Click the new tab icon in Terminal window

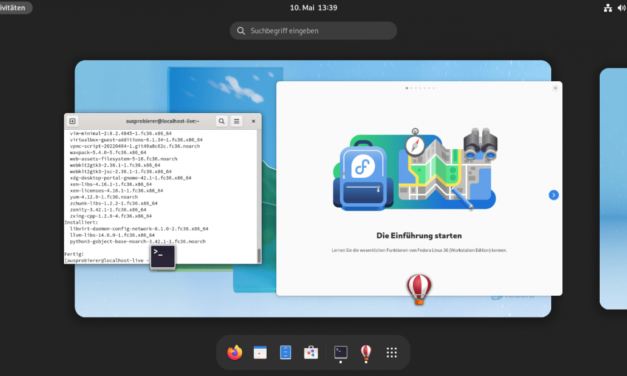click(x=72, y=121)
